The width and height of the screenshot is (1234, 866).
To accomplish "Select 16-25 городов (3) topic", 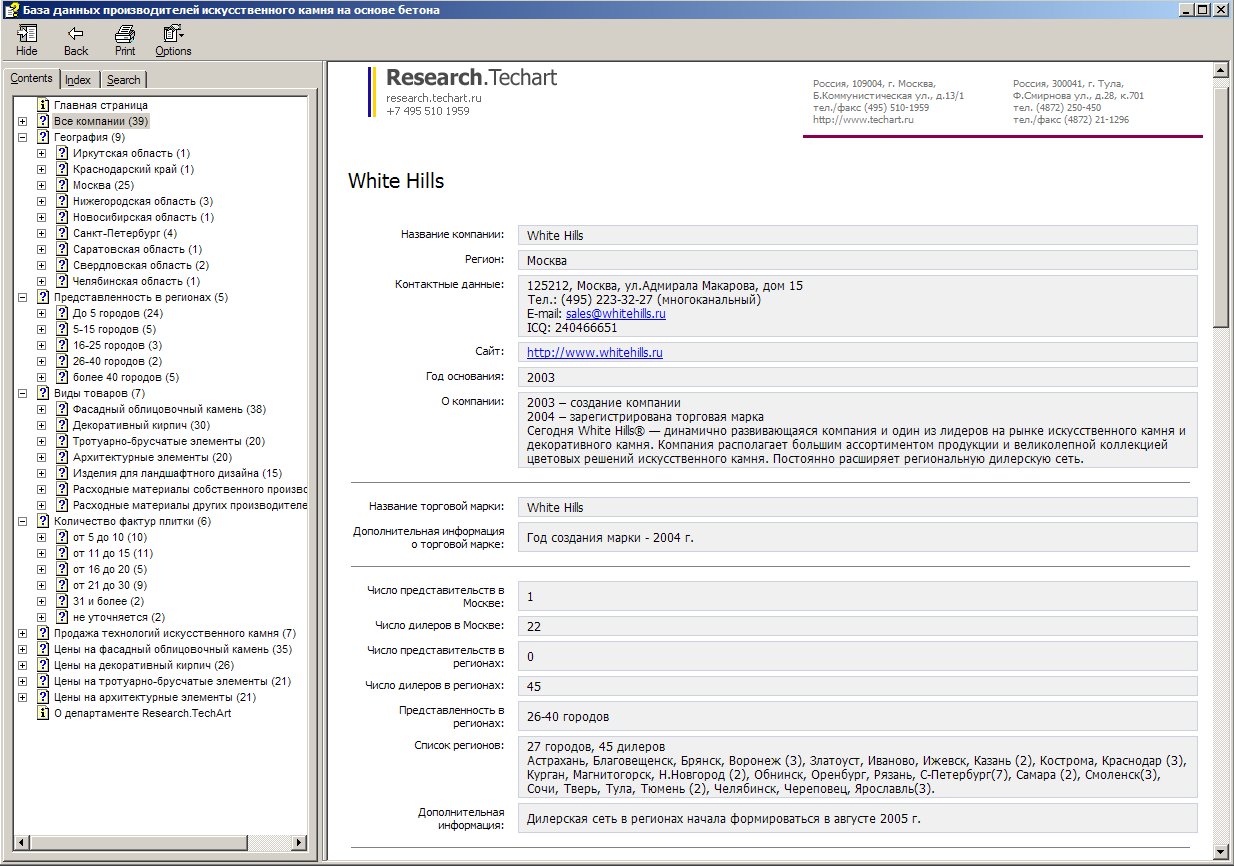I will click(117, 345).
